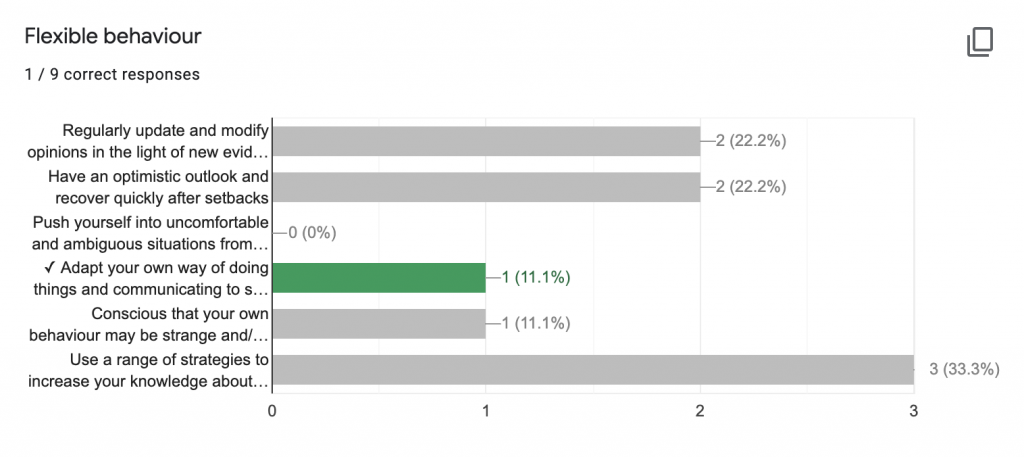
Task: Click the '3 (33.3%)' value label
Action: (964, 369)
